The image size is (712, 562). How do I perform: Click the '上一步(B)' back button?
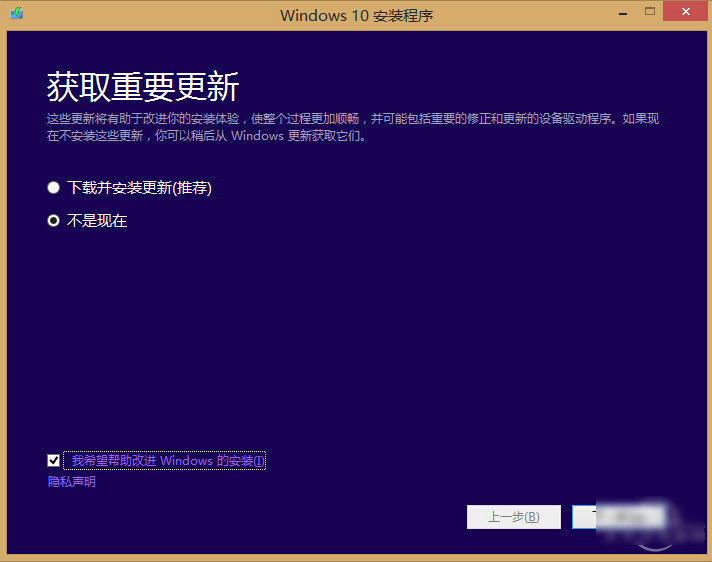pyautogui.click(x=514, y=517)
